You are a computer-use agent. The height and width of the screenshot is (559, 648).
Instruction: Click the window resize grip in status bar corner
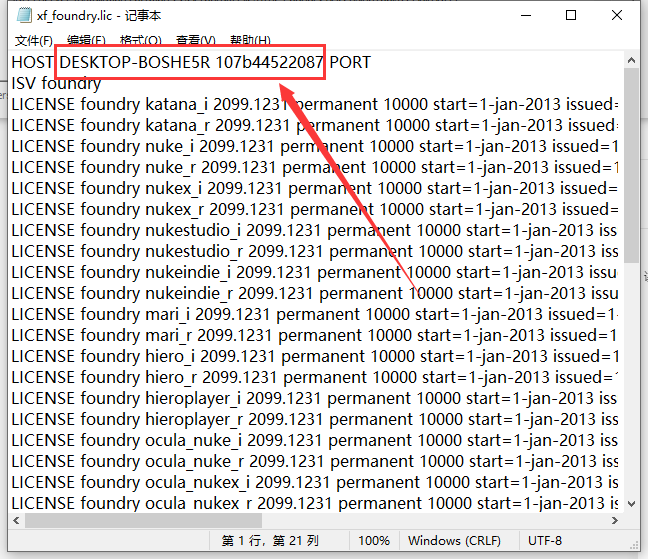click(634, 546)
